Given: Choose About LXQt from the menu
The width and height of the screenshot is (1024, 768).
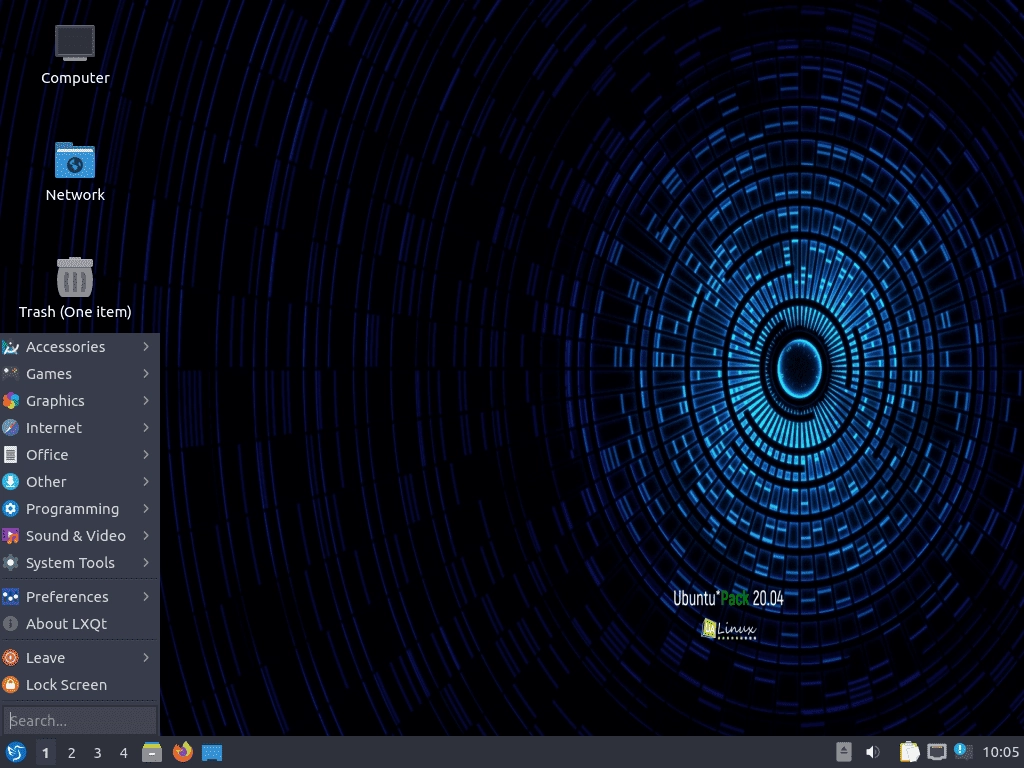Looking at the screenshot, I should (x=80, y=624).
